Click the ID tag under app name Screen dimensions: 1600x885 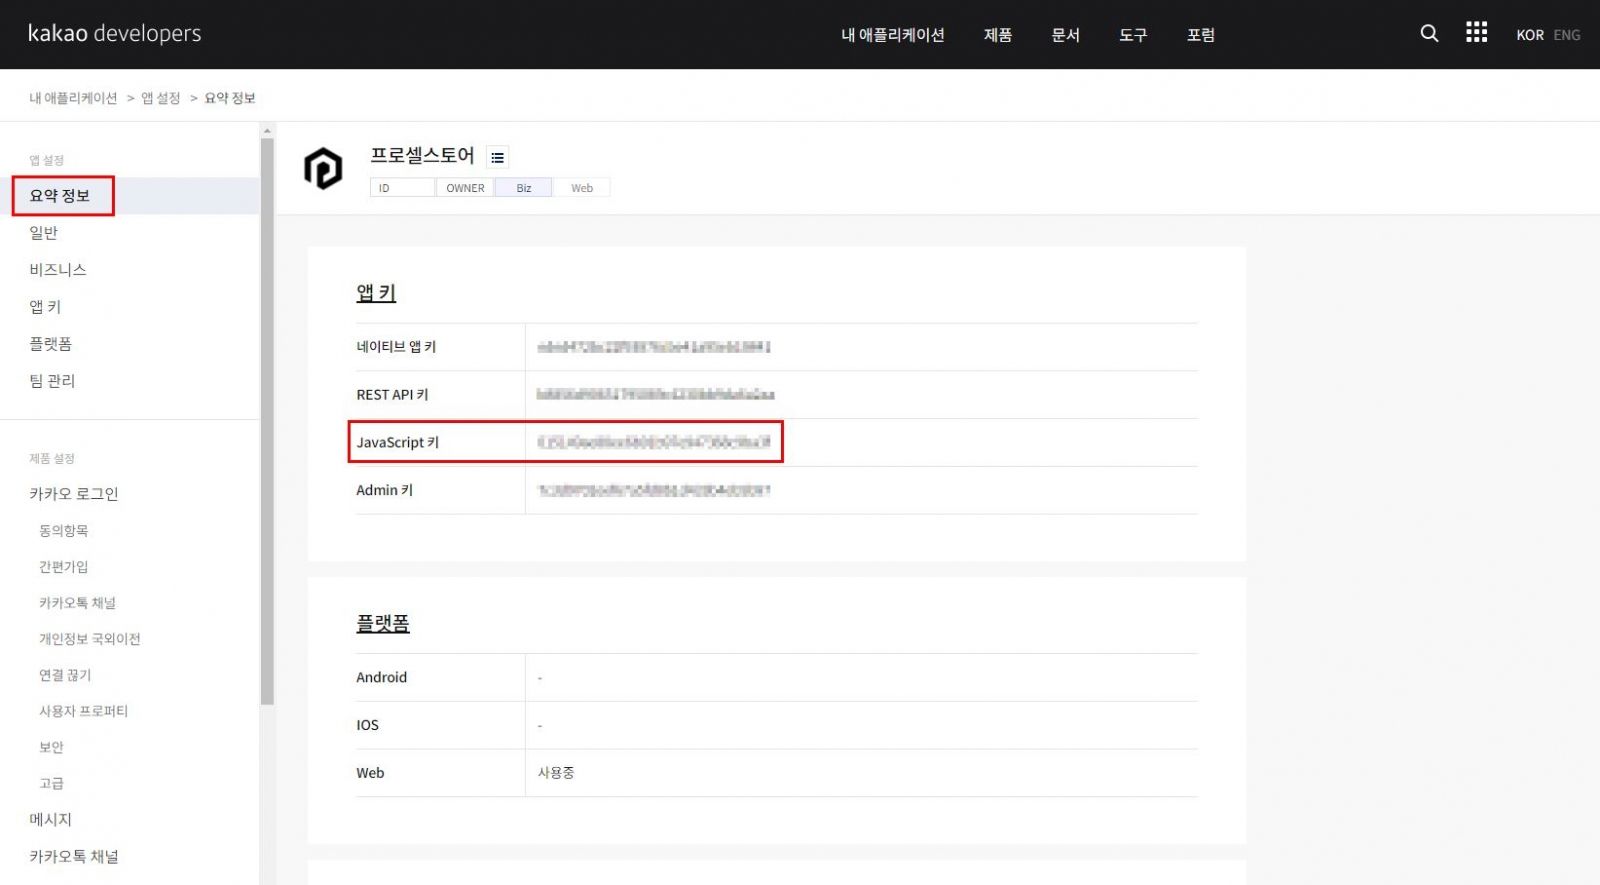point(403,188)
